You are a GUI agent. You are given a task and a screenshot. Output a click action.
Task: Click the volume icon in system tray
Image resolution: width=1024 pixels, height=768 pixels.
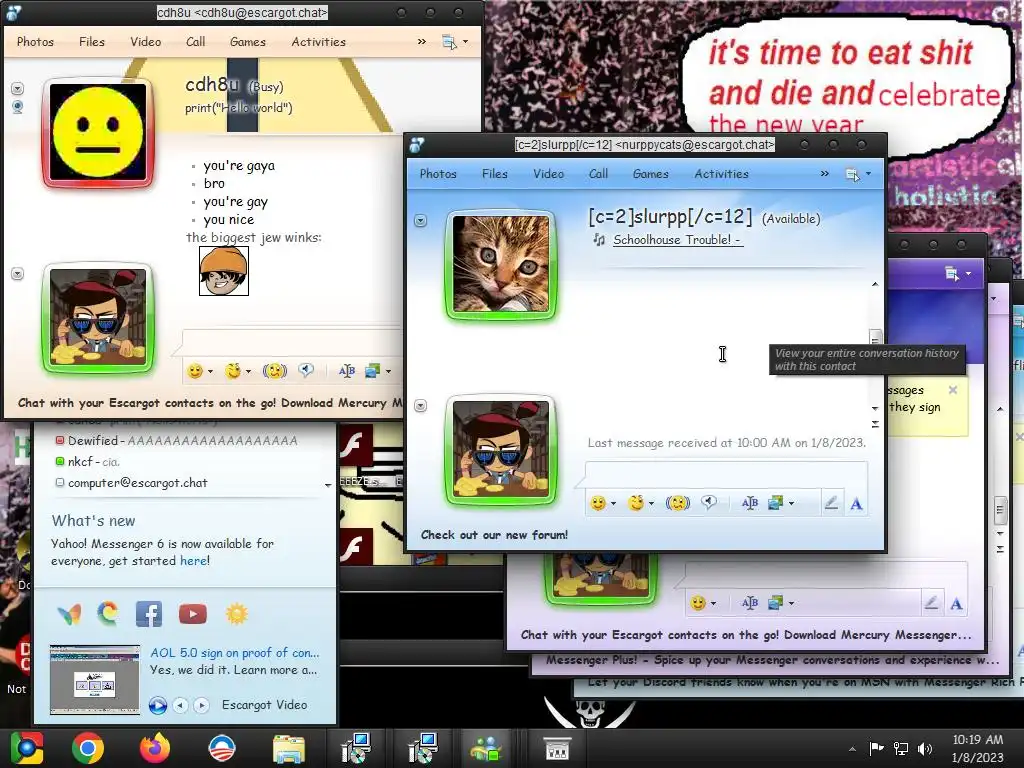click(x=925, y=749)
